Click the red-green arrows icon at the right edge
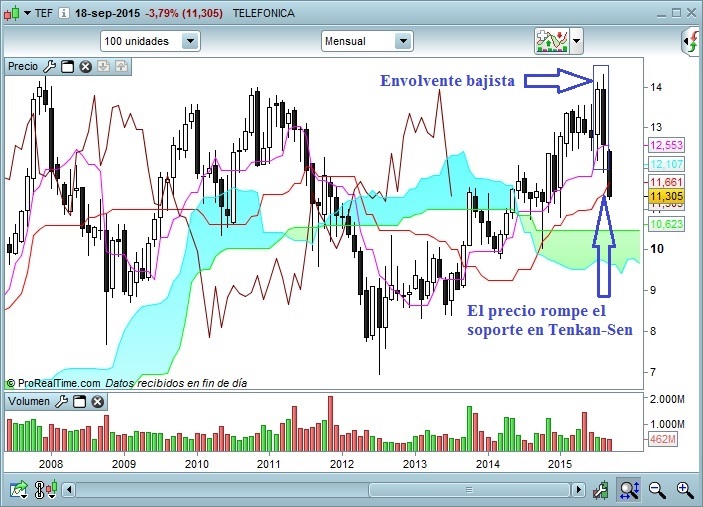The width and height of the screenshot is (703, 507). point(692,42)
